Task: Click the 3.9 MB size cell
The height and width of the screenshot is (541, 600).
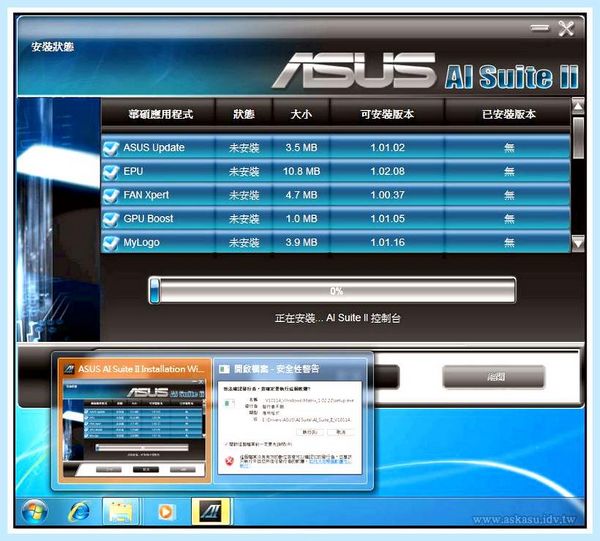Action: [x=302, y=243]
